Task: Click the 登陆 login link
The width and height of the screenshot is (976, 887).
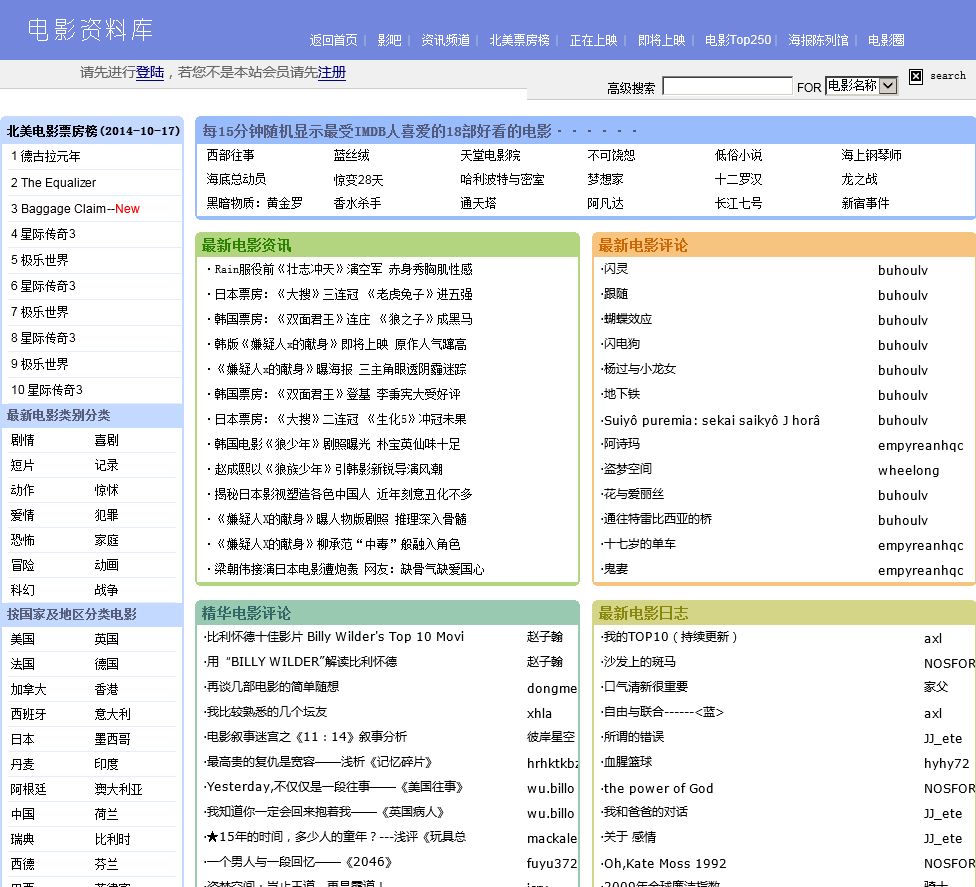Action: [x=150, y=72]
